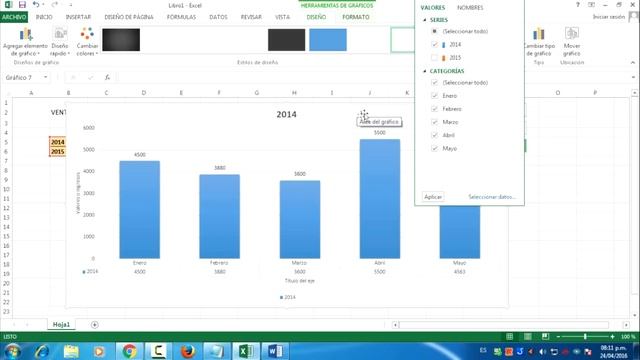640x360 pixels.
Task: Click the zoom slider handle
Action: (x=585, y=336)
